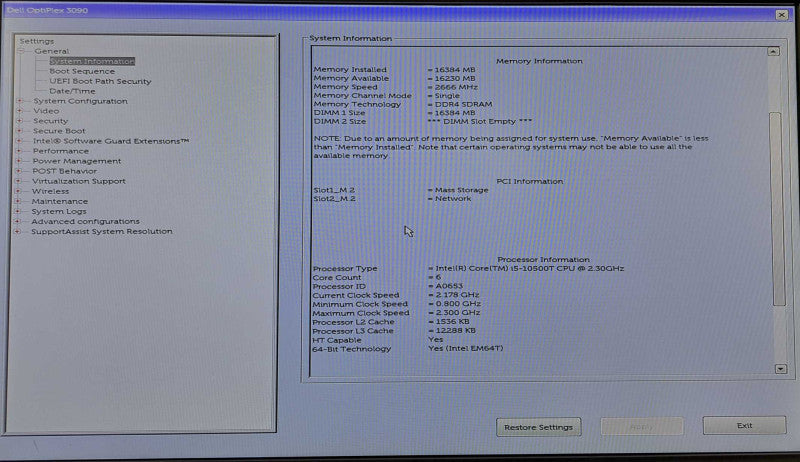Screen dimensions: 800x462
Task: Select Power Management category label
Action: (x=77, y=161)
